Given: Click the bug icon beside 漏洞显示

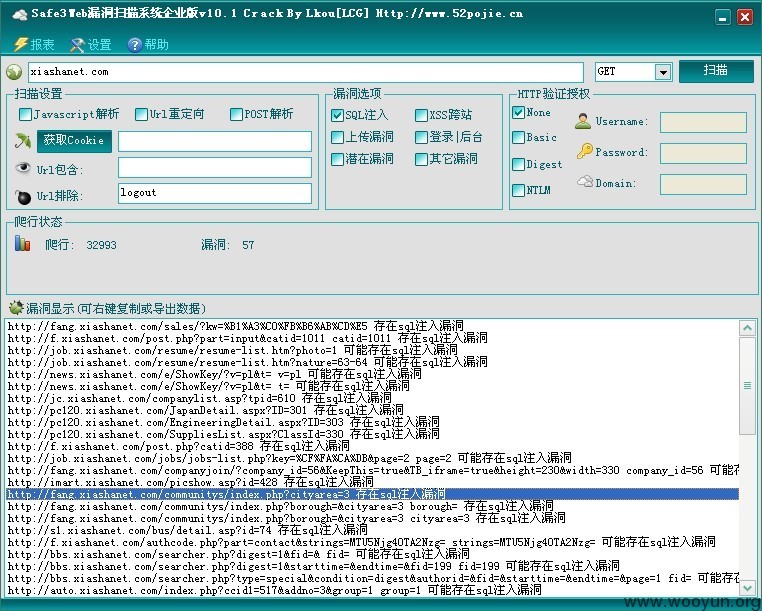Looking at the screenshot, I should (x=16, y=307).
